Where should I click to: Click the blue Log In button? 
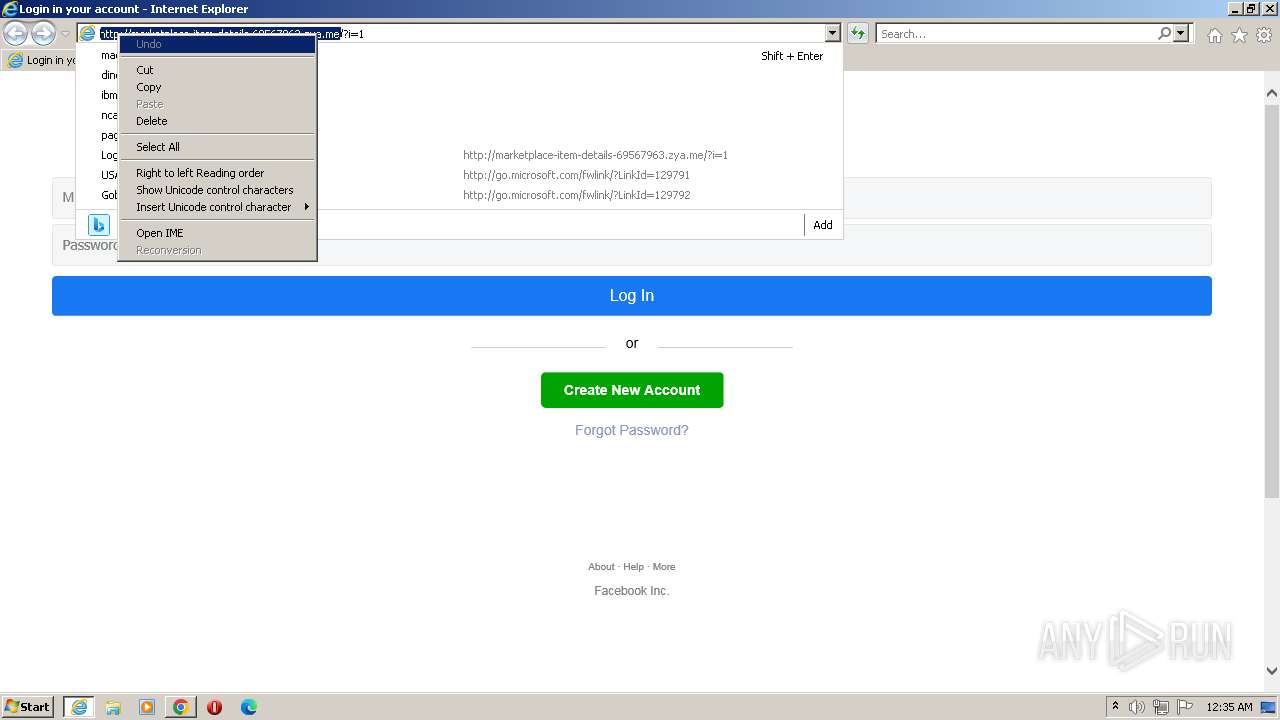[631, 296]
